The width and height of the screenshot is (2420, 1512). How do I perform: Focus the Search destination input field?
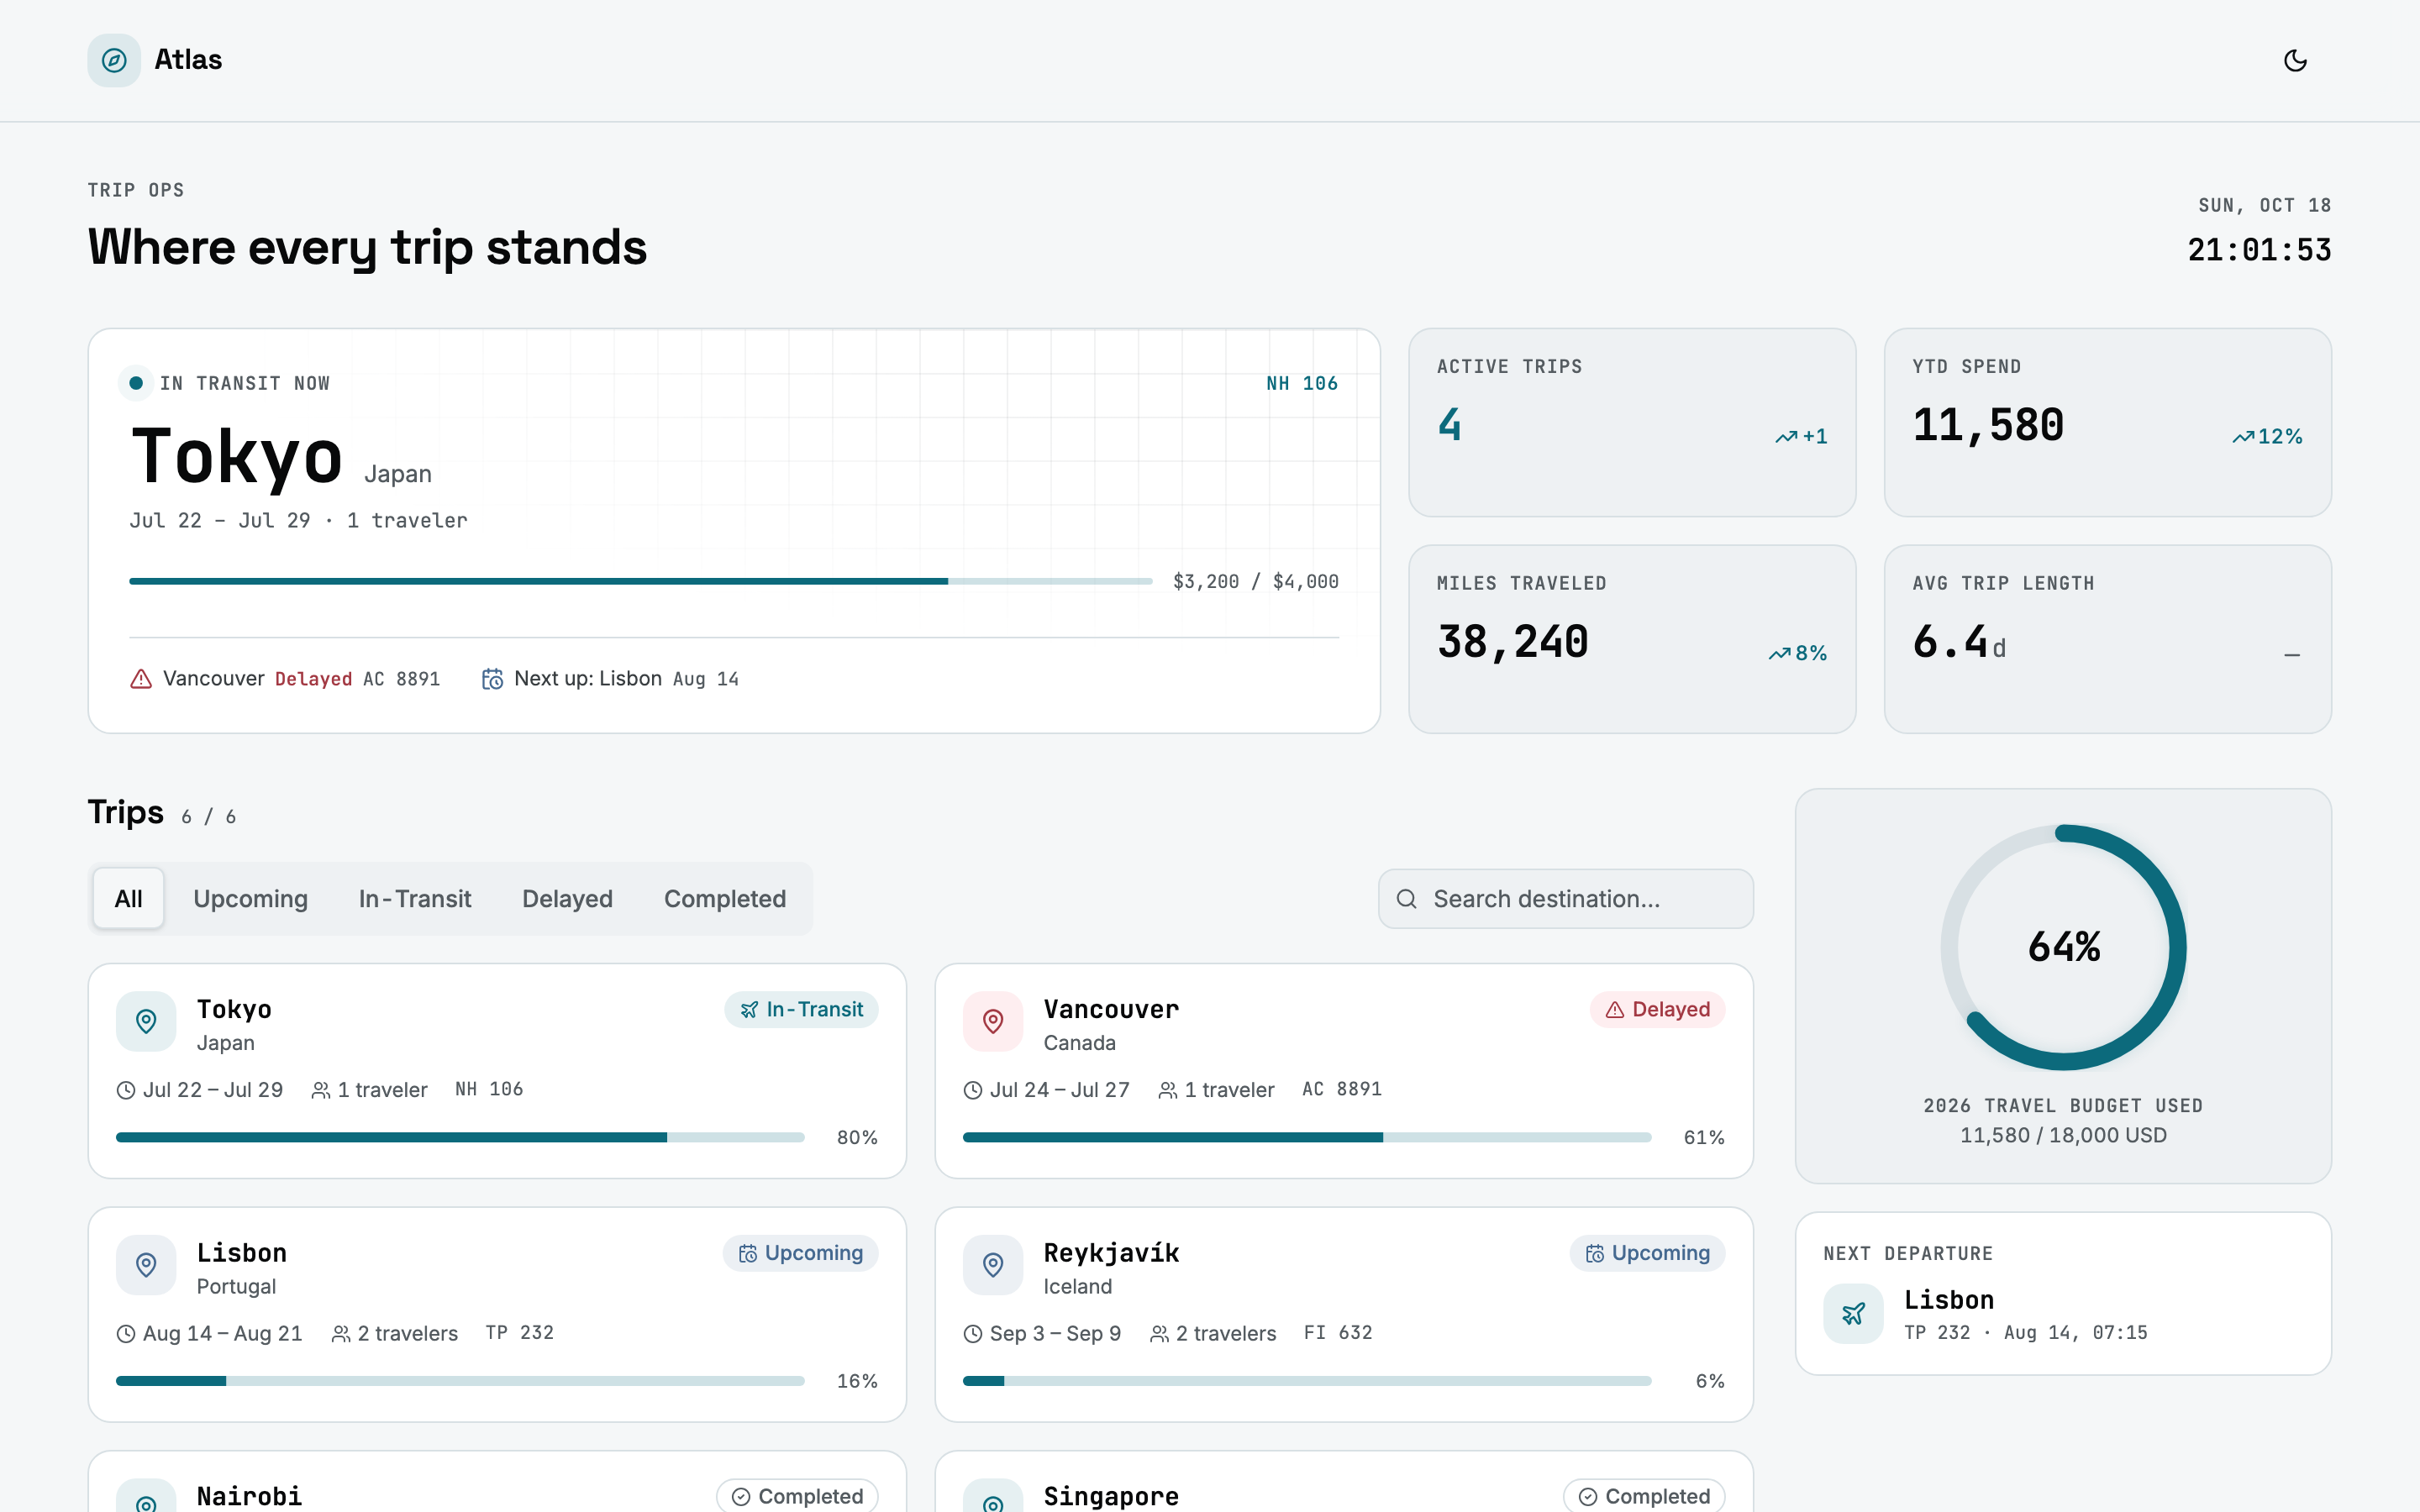[1565, 899]
